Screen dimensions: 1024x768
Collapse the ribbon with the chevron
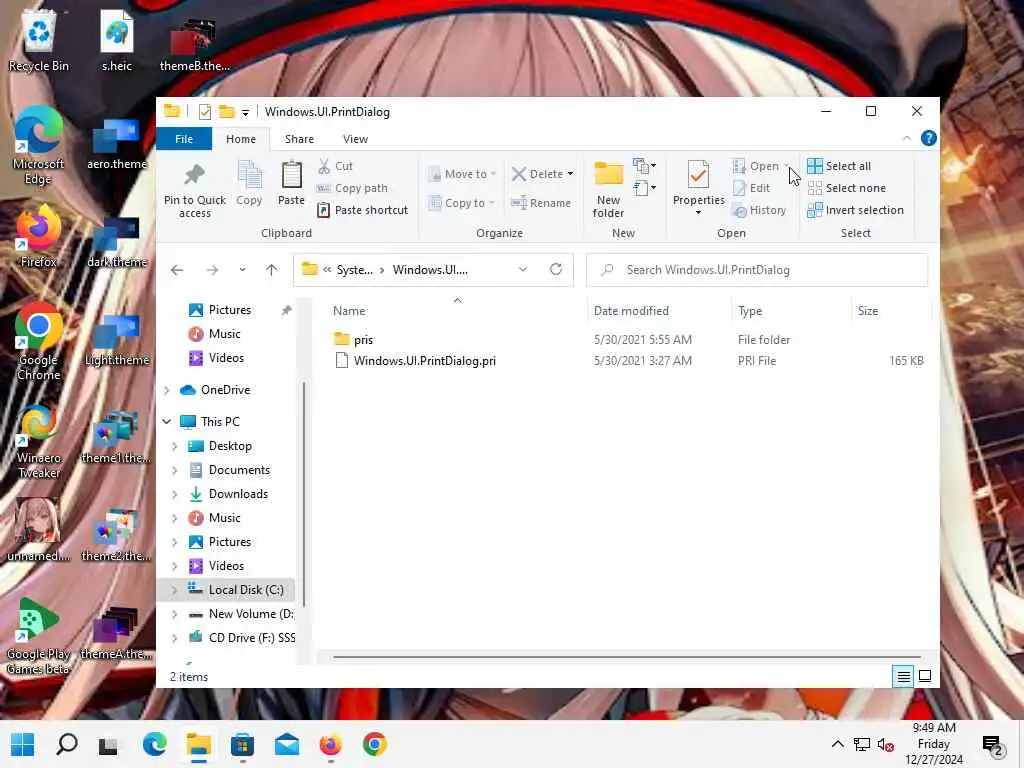tap(906, 138)
